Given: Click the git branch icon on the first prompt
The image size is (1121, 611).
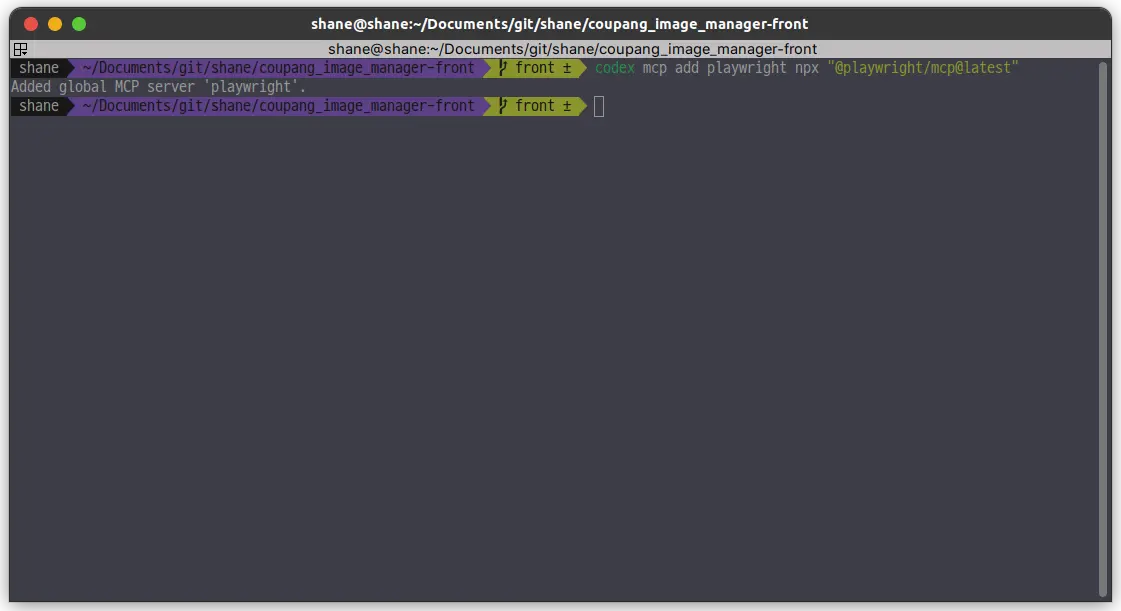Looking at the screenshot, I should tap(503, 68).
